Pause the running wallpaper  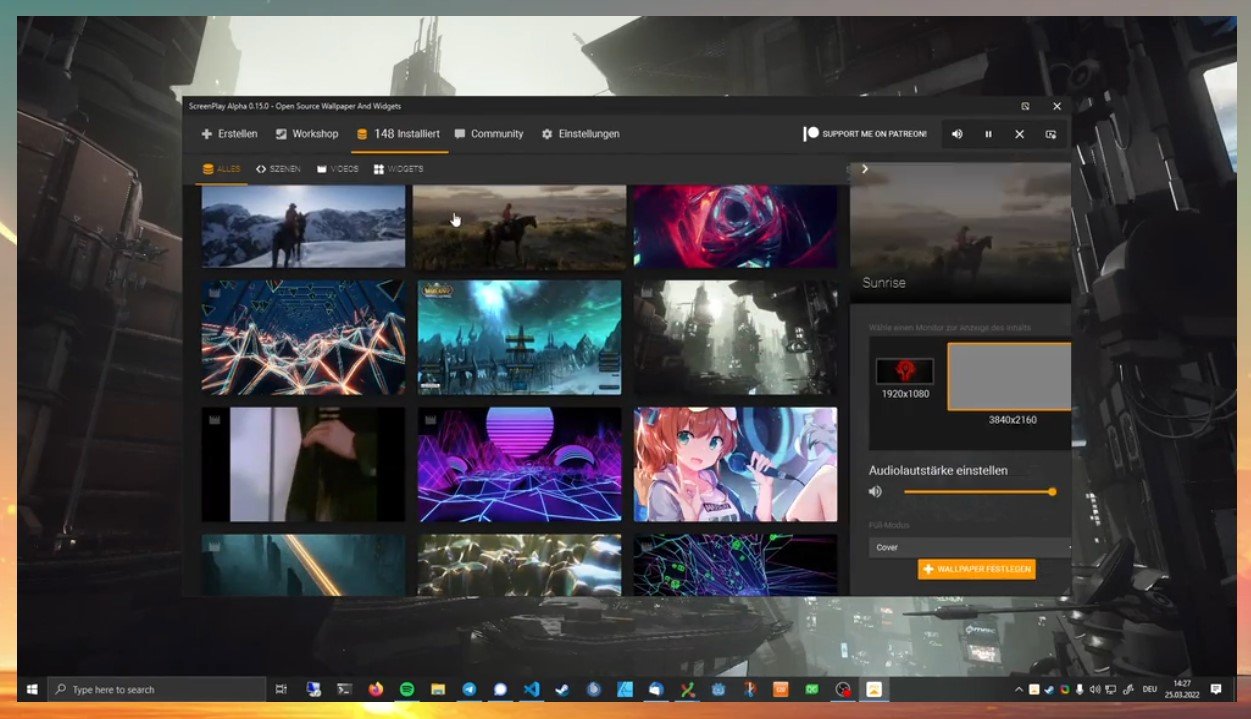pos(988,134)
